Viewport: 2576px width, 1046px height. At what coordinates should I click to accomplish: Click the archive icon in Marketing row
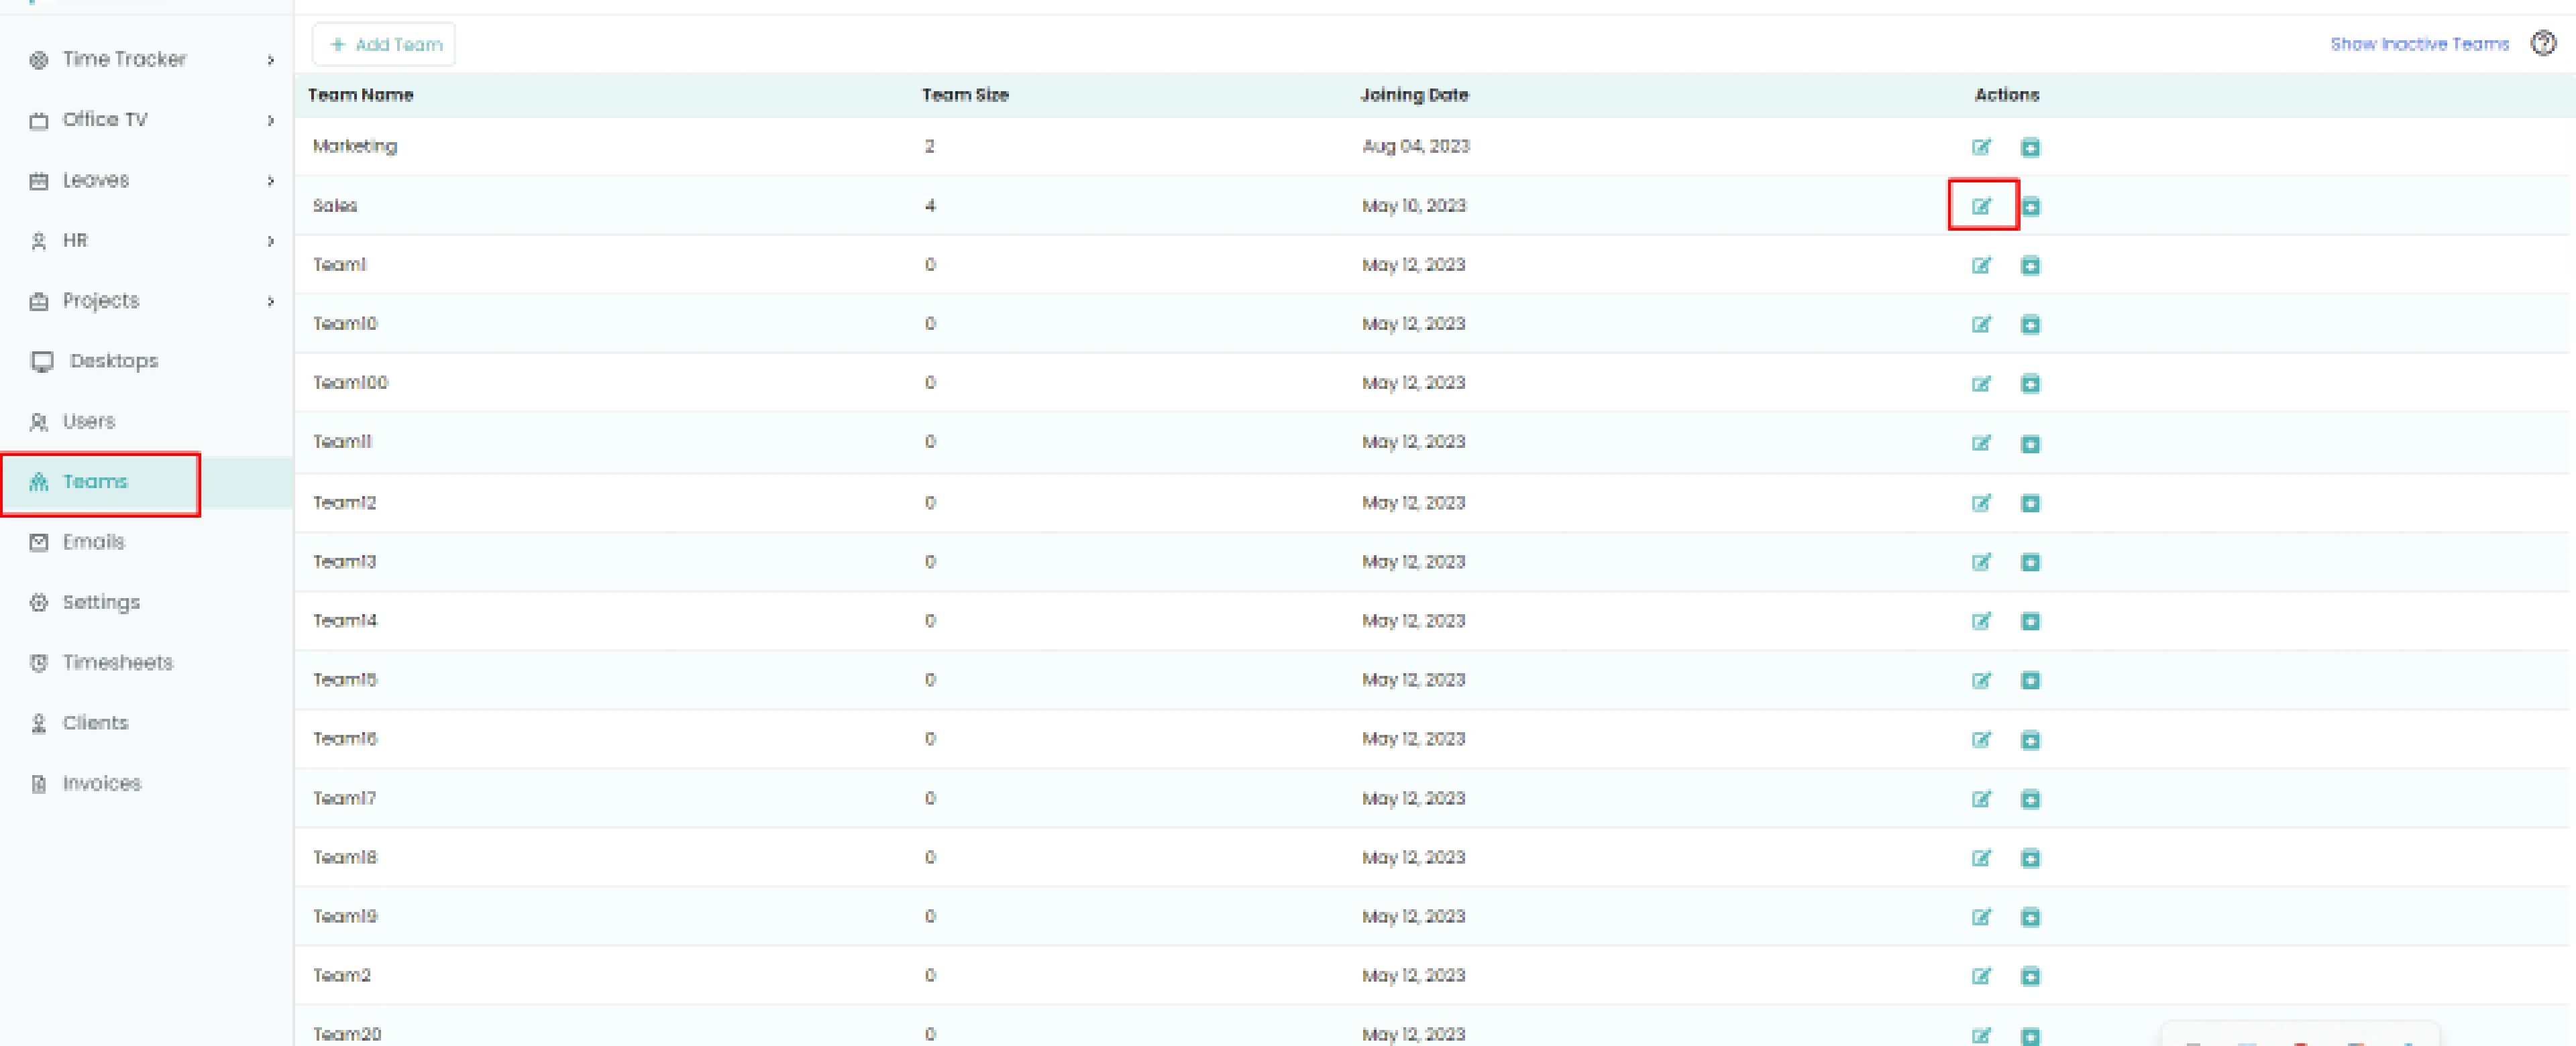point(2030,147)
